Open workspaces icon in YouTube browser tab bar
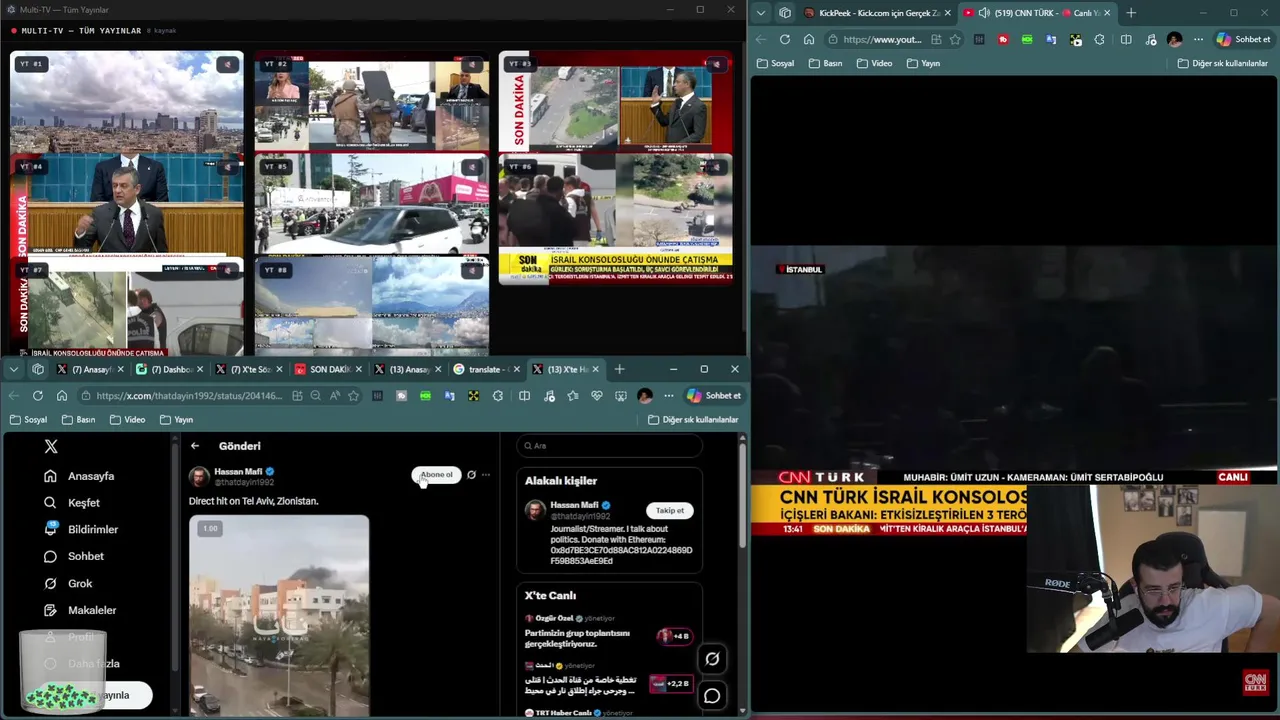The image size is (1280, 720). (x=785, y=13)
